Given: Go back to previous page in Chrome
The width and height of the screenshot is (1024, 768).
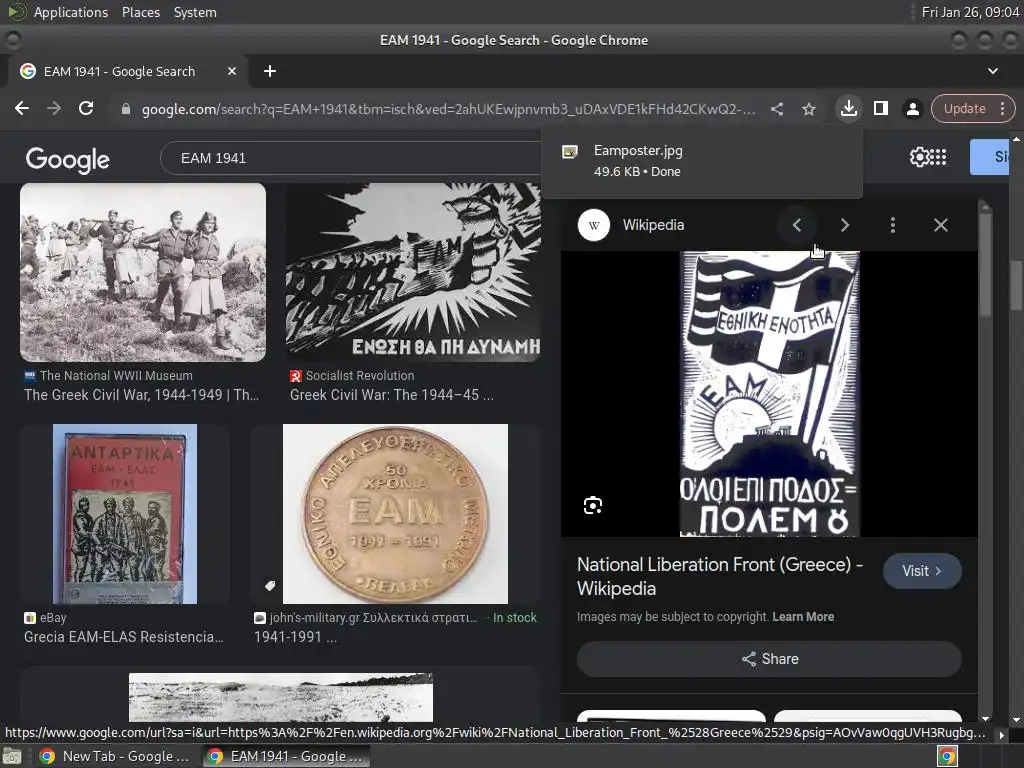Looking at the screenshot, I should (22, 108).
